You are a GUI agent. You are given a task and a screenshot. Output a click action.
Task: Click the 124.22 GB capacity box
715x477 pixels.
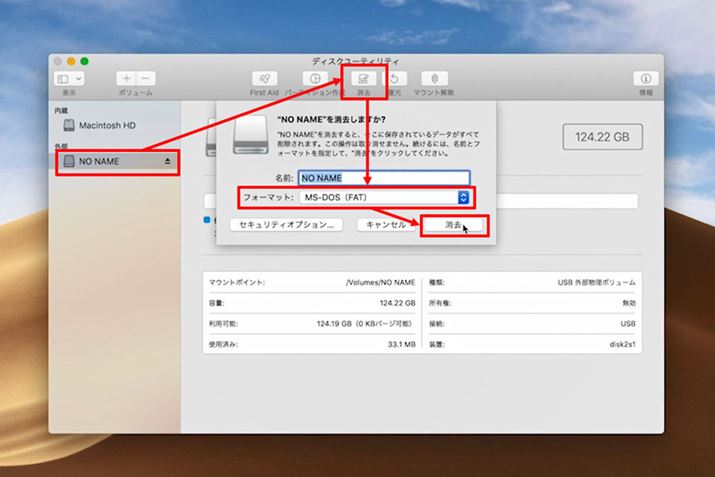tap(602, 137)
